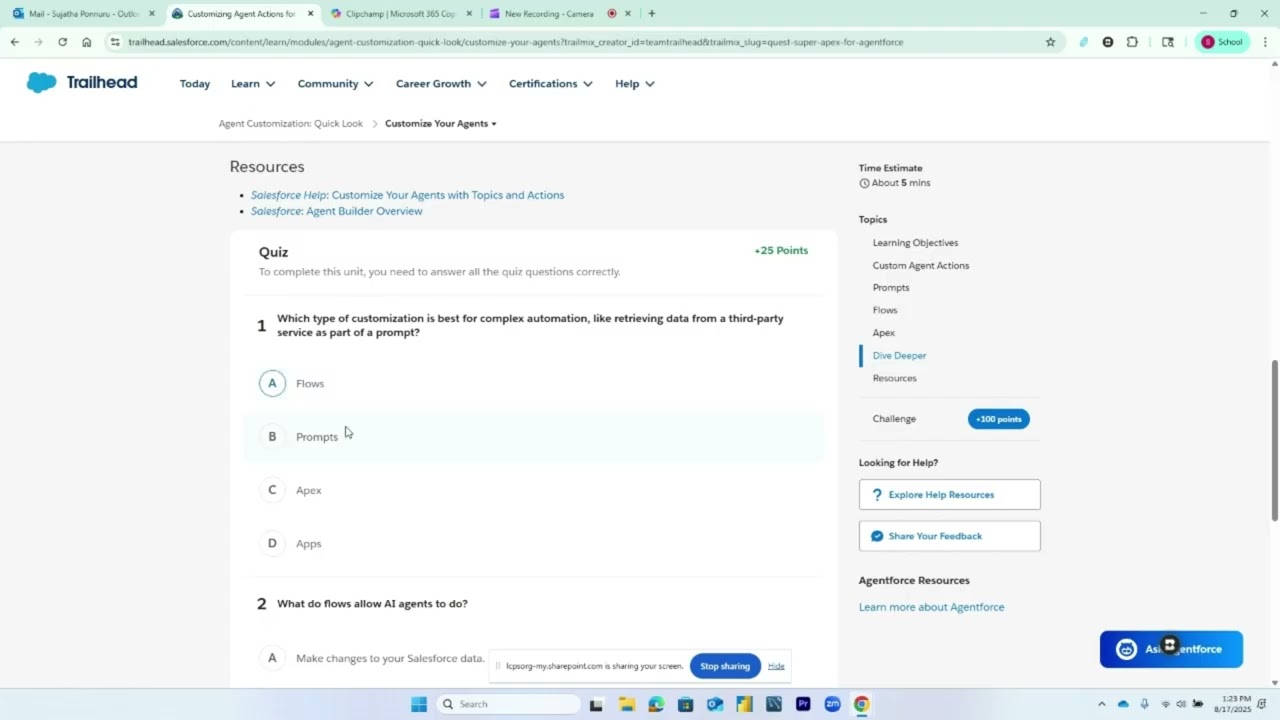Click the link extension icon beside bookmark star
1280x720 pixels.
click(x=1083, y=42)
